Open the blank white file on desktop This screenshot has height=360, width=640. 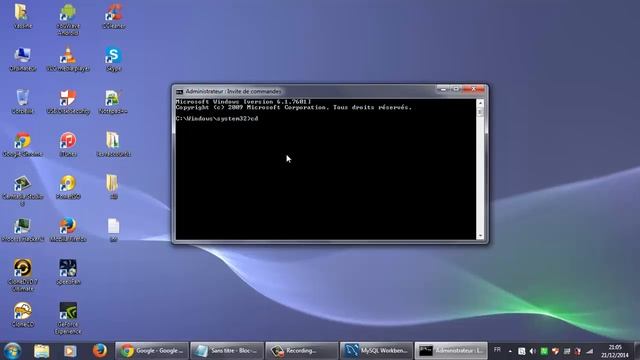click(x=113, y=230)
